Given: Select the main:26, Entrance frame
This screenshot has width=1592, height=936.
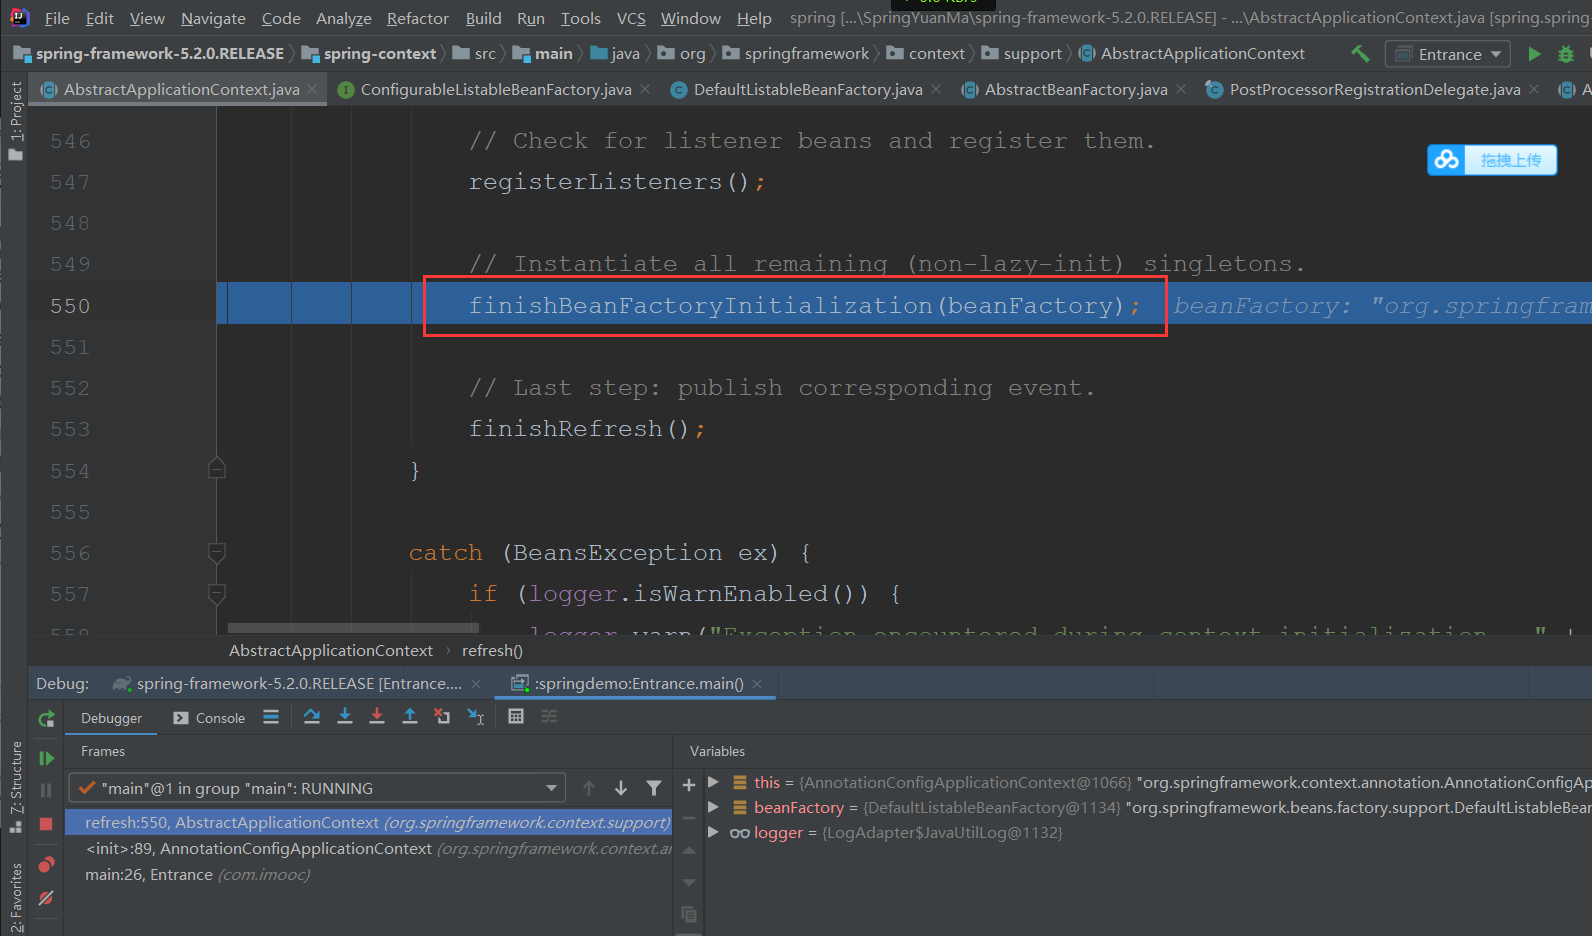Looking at the screenshot, I should (x=369, y=874).
